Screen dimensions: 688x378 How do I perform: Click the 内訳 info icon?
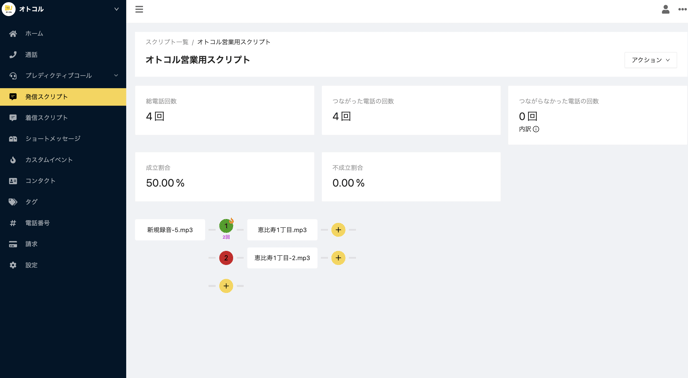[536, 129]
